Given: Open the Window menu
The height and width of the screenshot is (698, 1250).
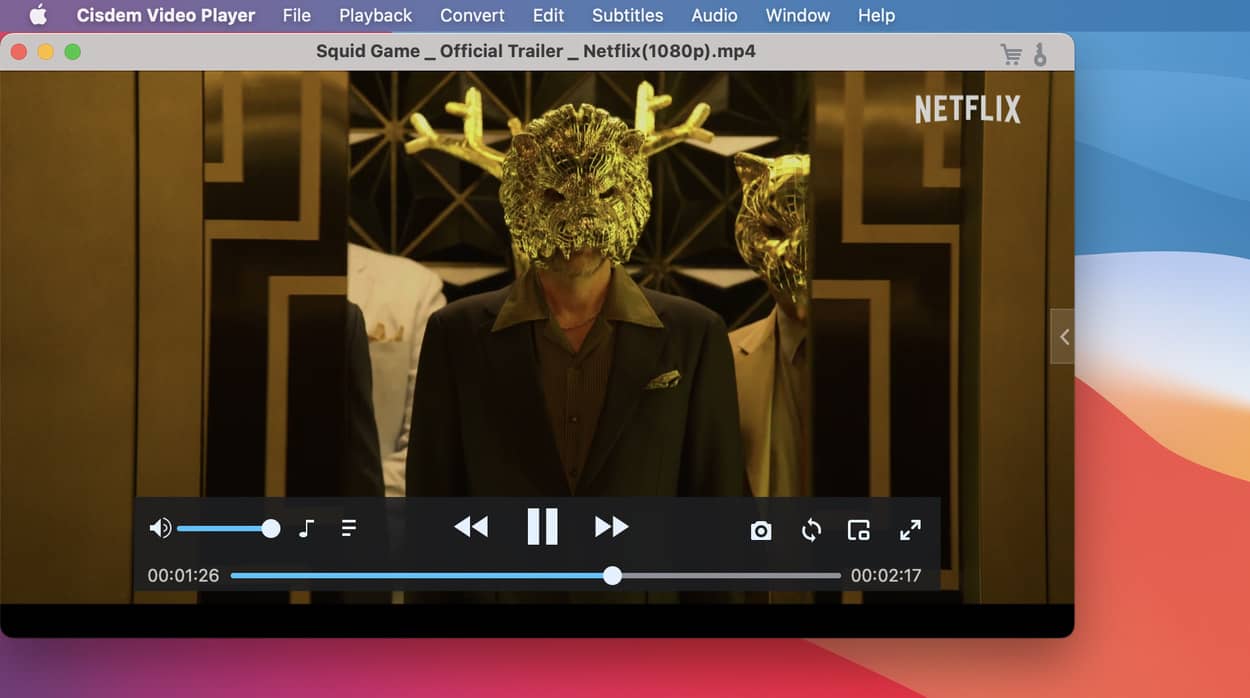Looking at the screenshot, I should tap(797, 15).
